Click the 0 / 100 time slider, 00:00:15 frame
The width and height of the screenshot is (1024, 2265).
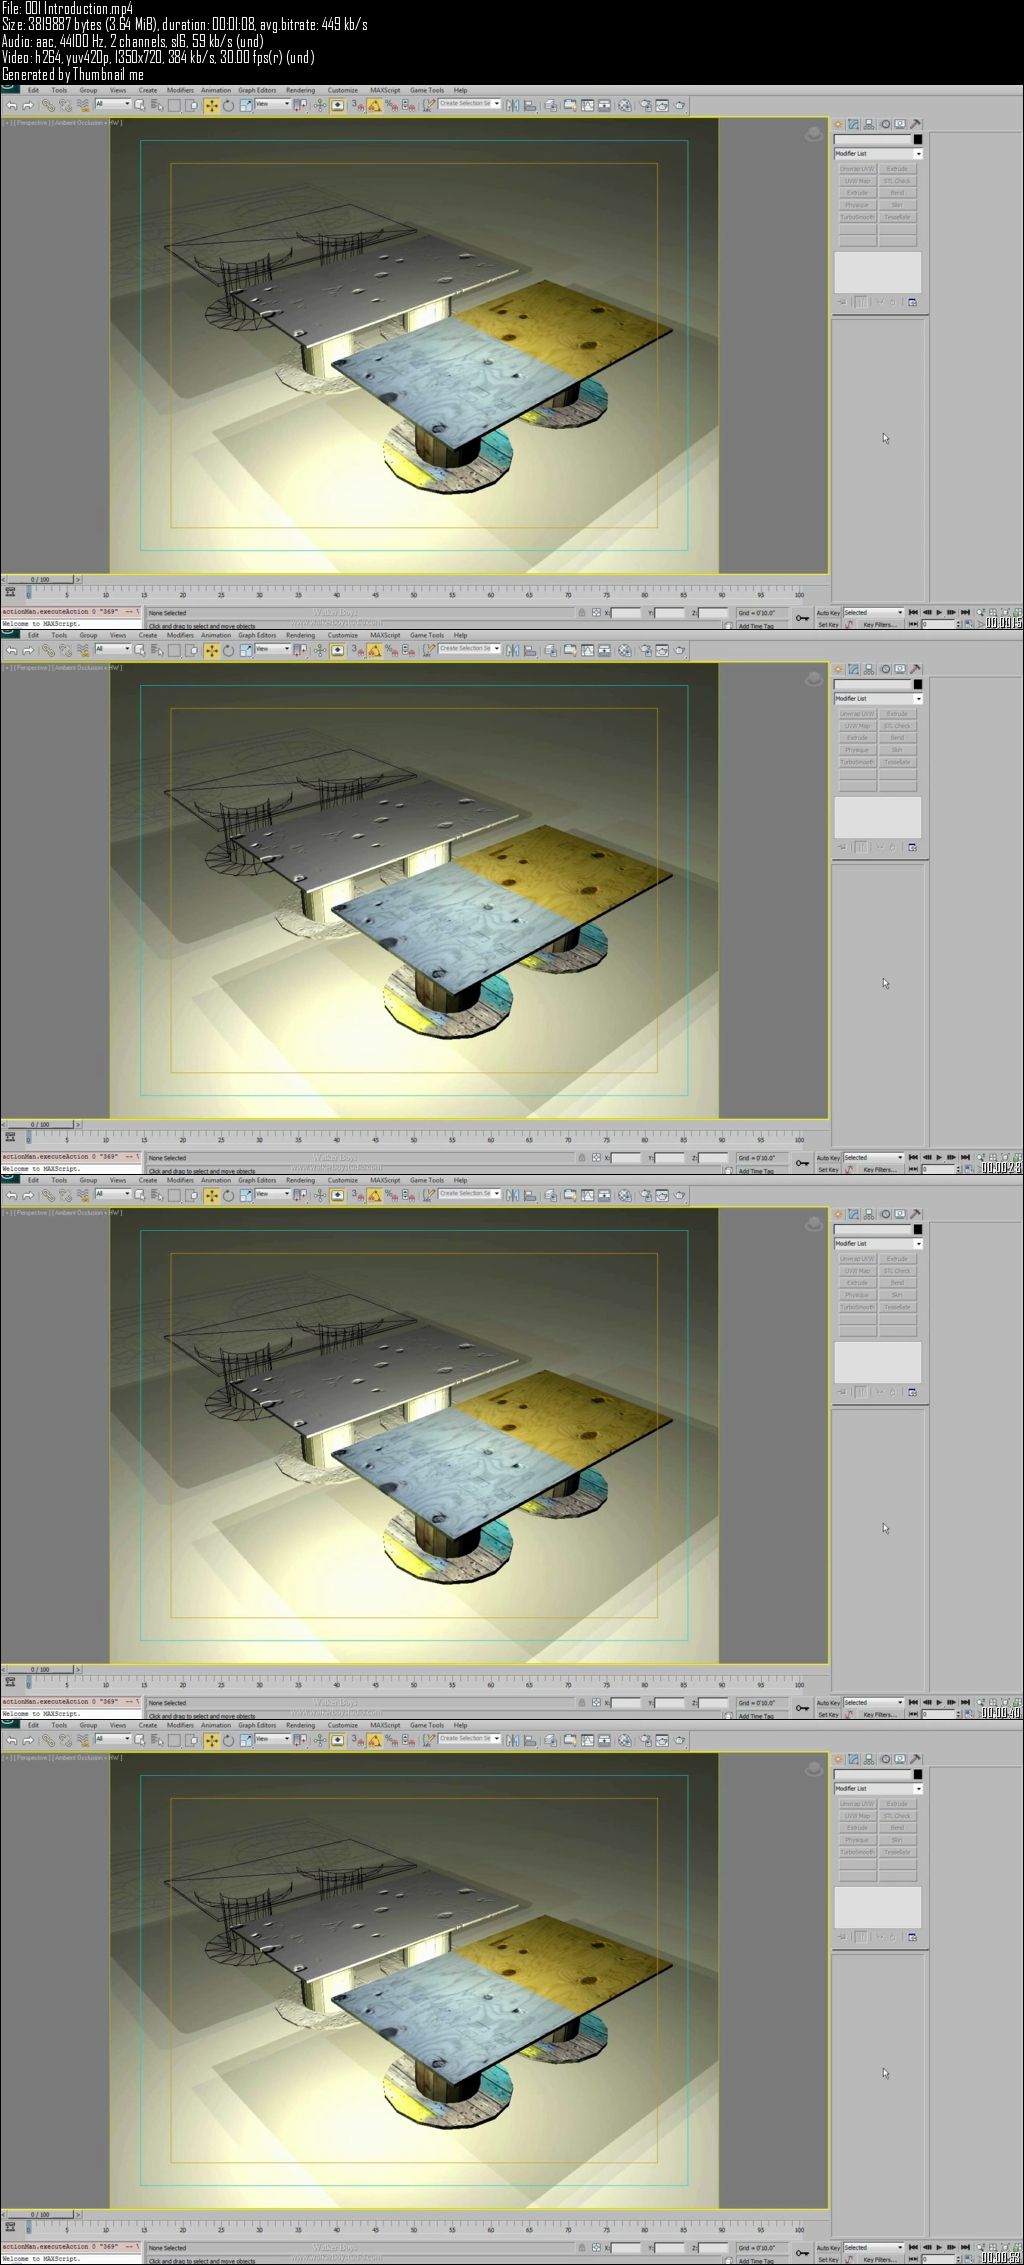[40, 579]
